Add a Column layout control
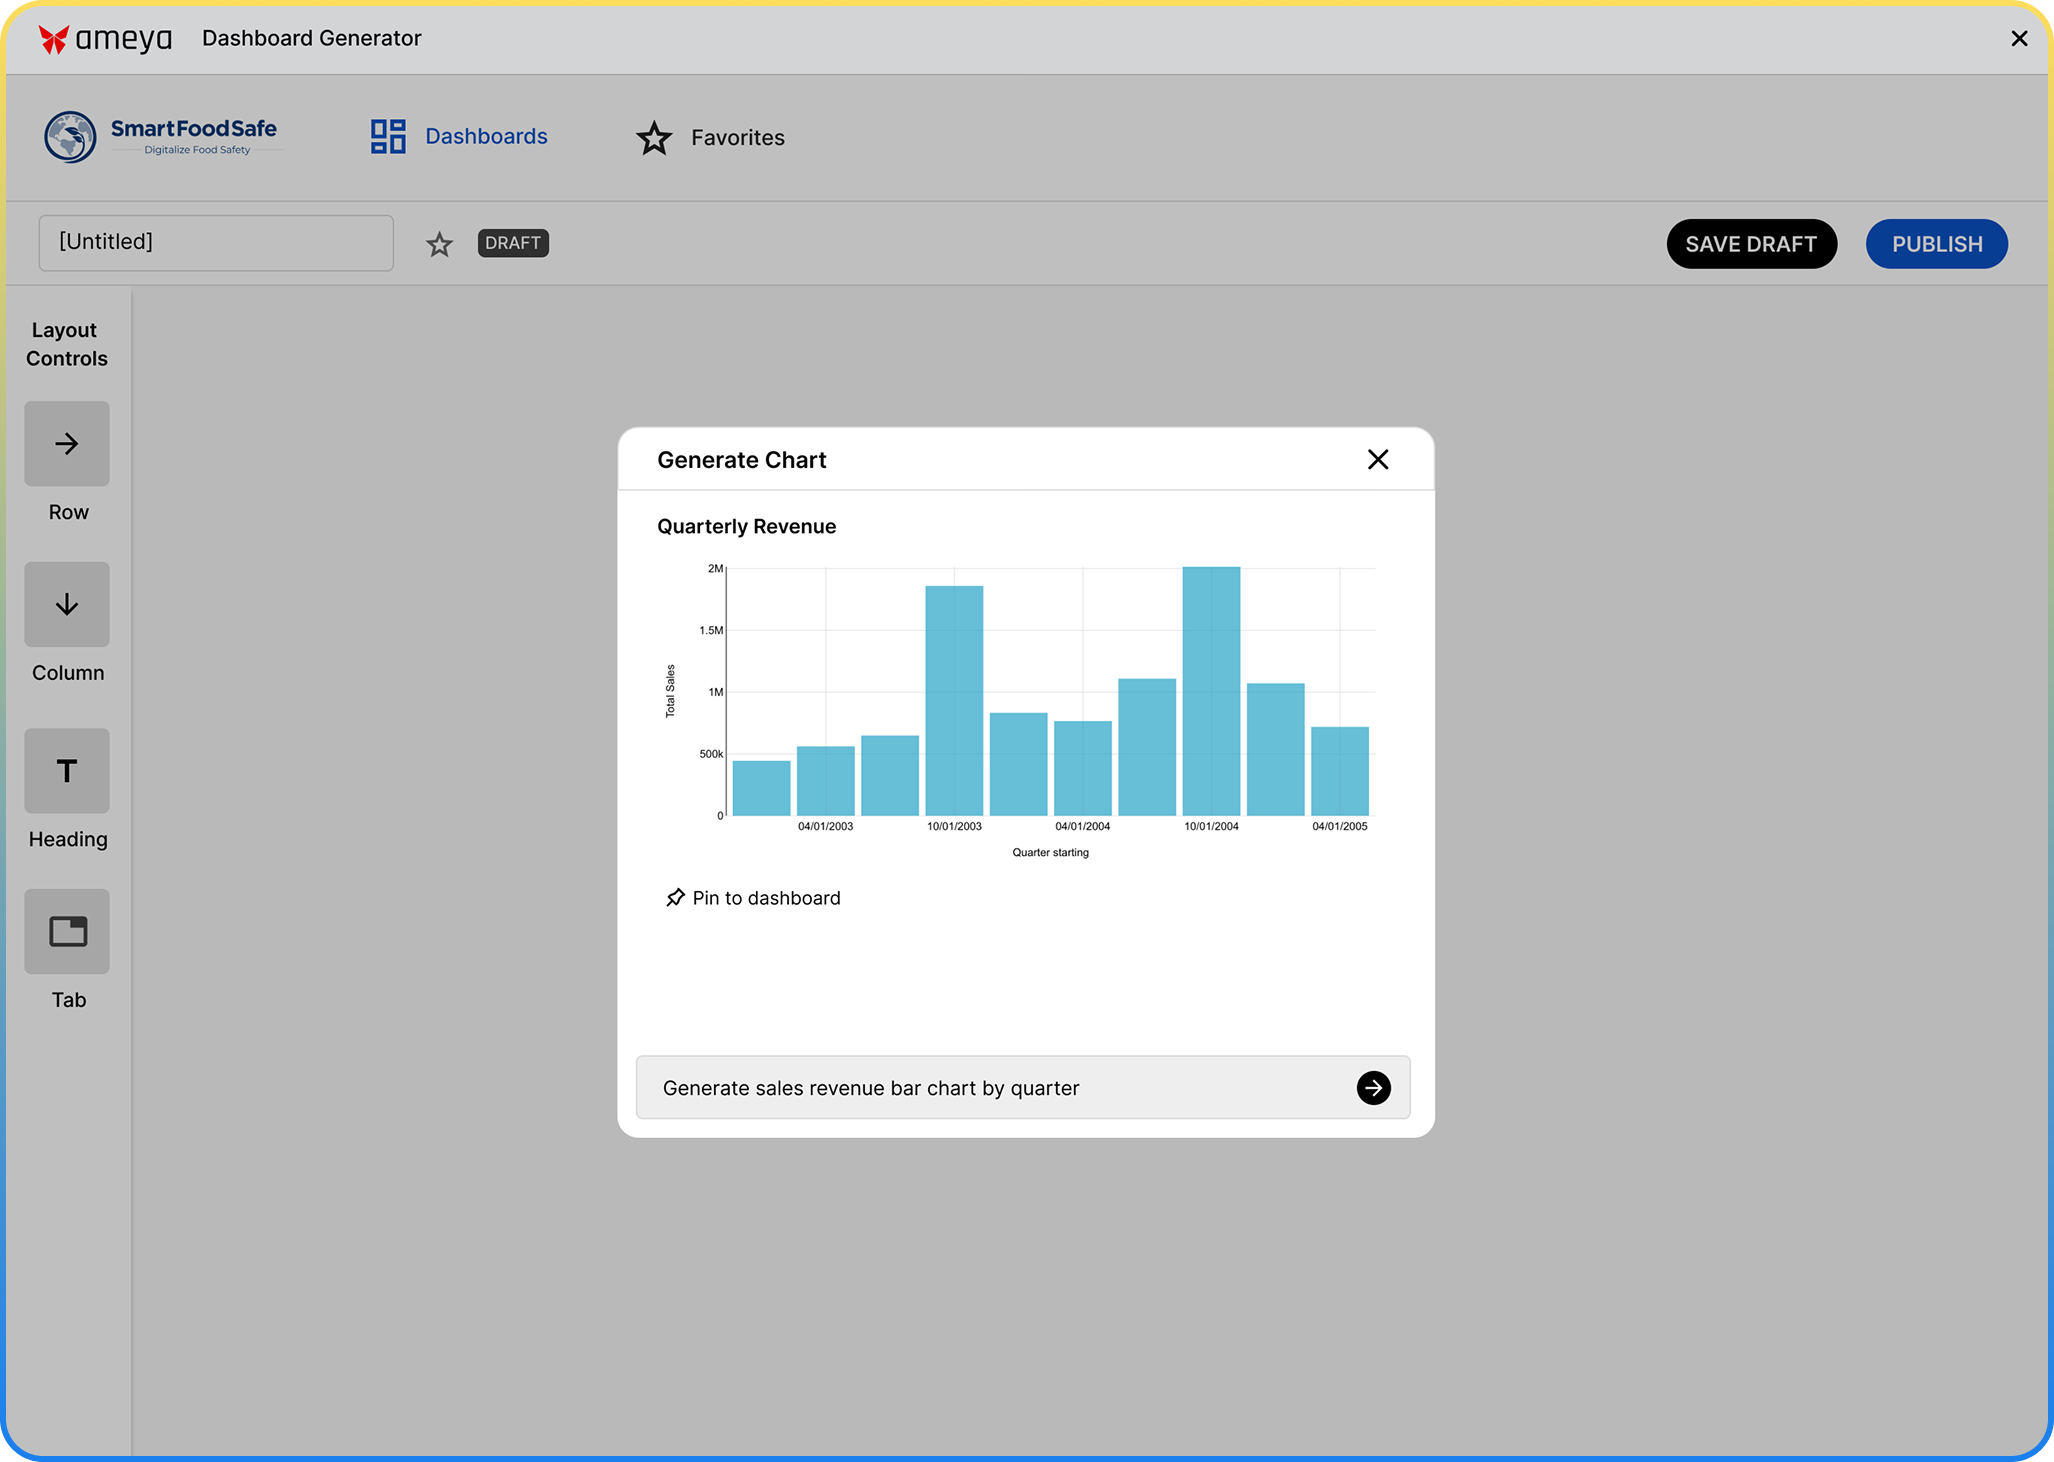Viewport: 2054px width, 1462px height. click(x=67, y=604)
